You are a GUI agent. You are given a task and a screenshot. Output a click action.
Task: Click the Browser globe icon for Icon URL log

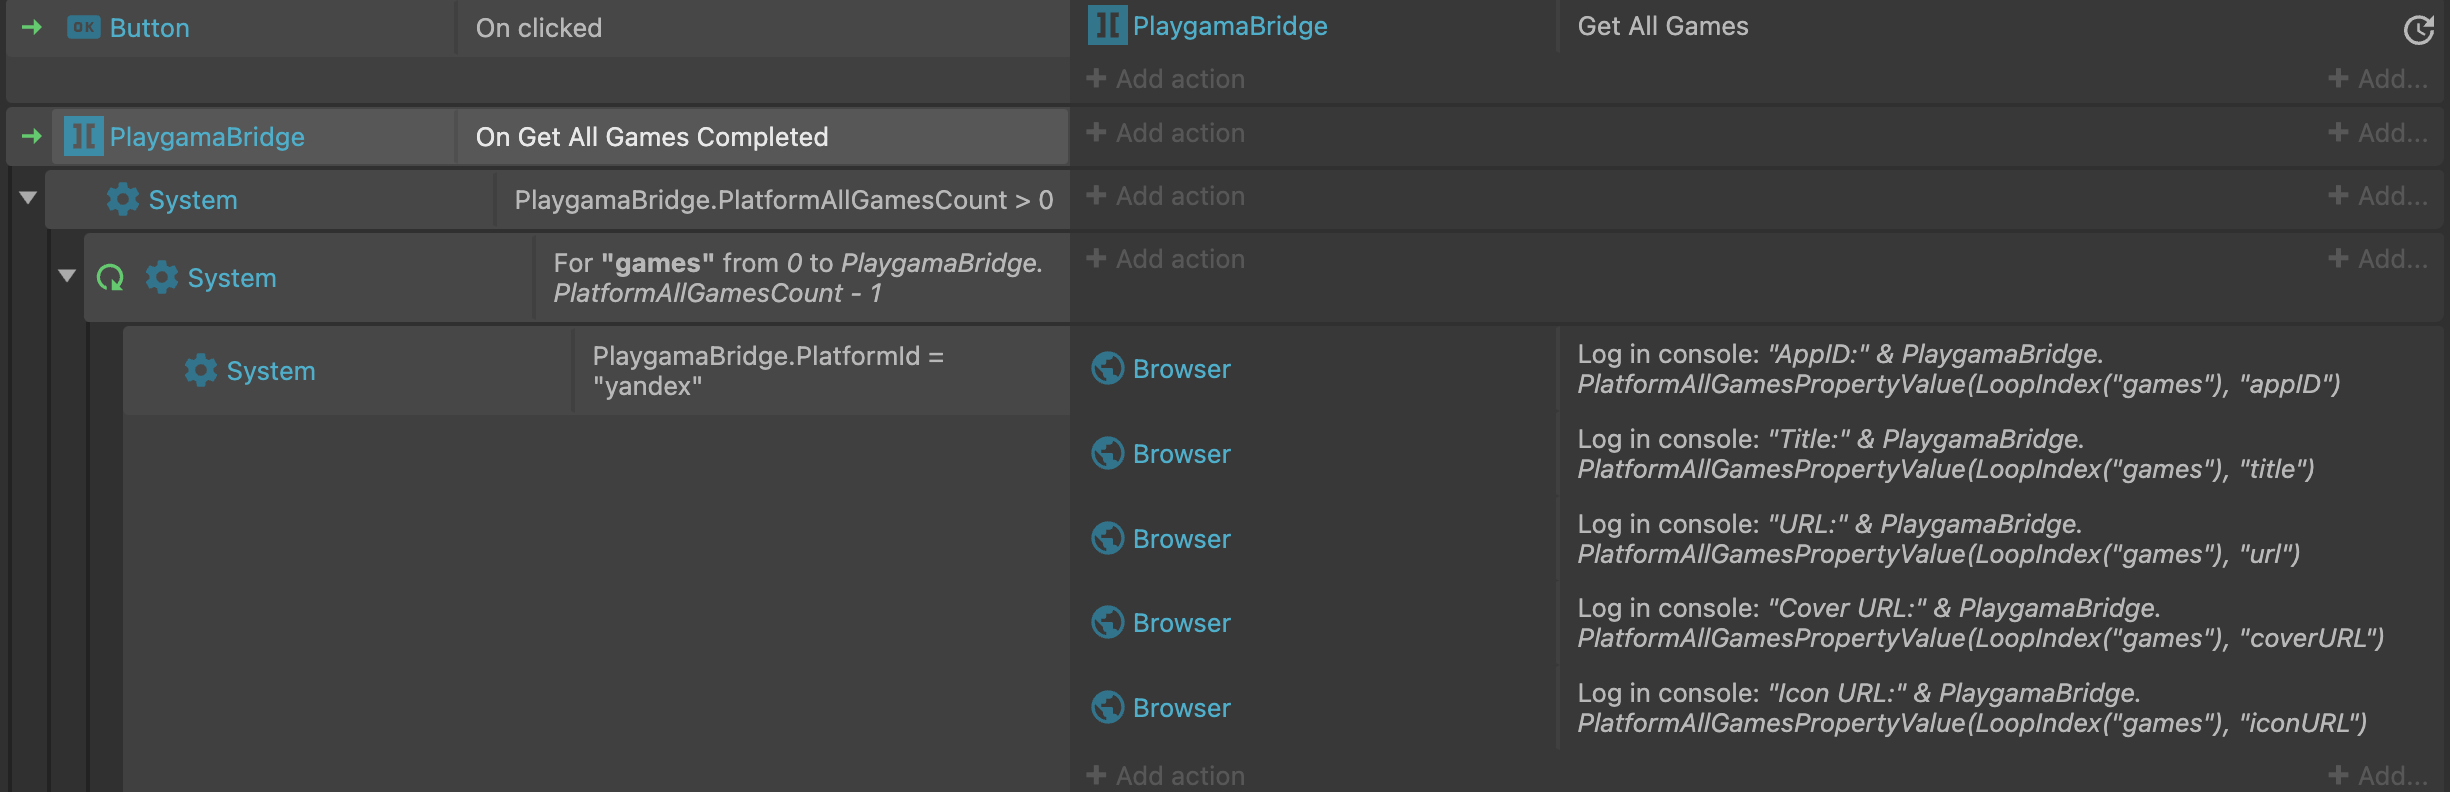[1107, 708]
